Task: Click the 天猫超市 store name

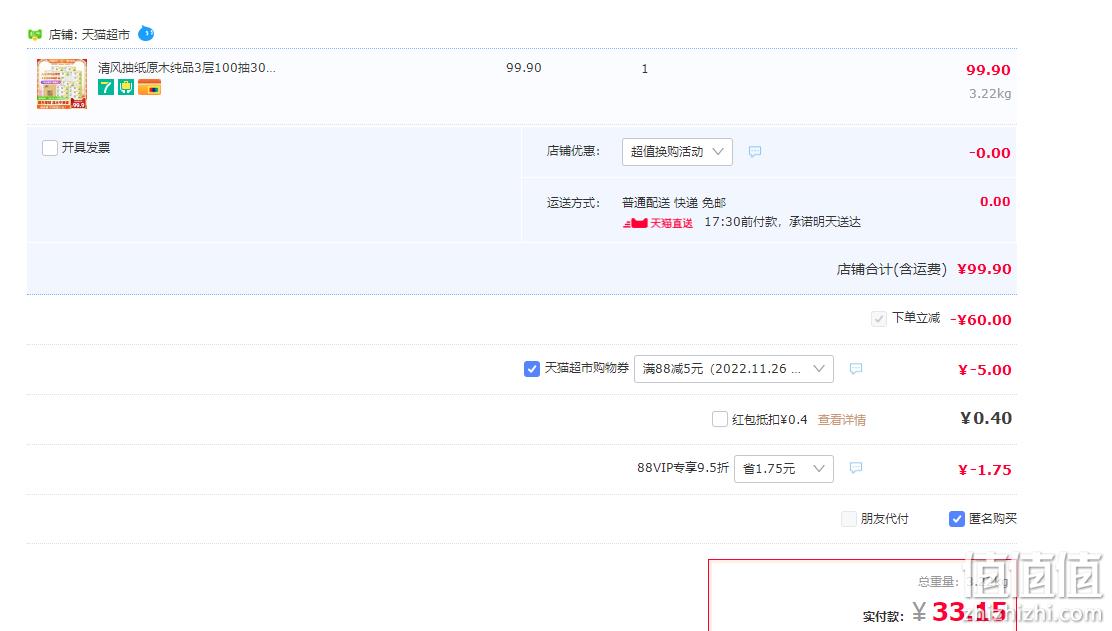Action: coord(106,35)
